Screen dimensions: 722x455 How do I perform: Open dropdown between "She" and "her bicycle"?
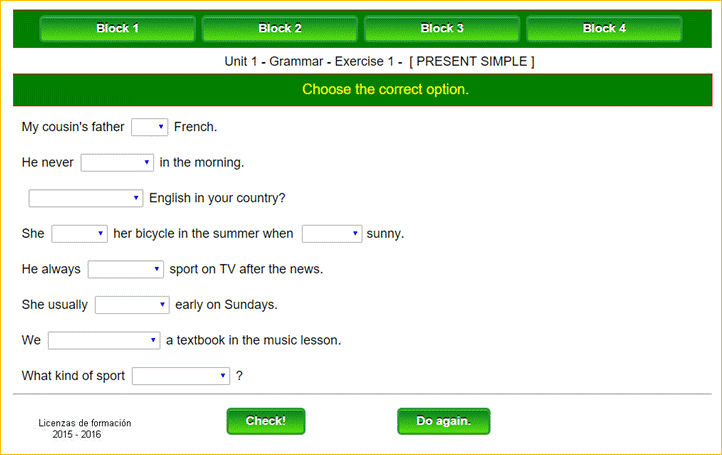coord(79,234)
